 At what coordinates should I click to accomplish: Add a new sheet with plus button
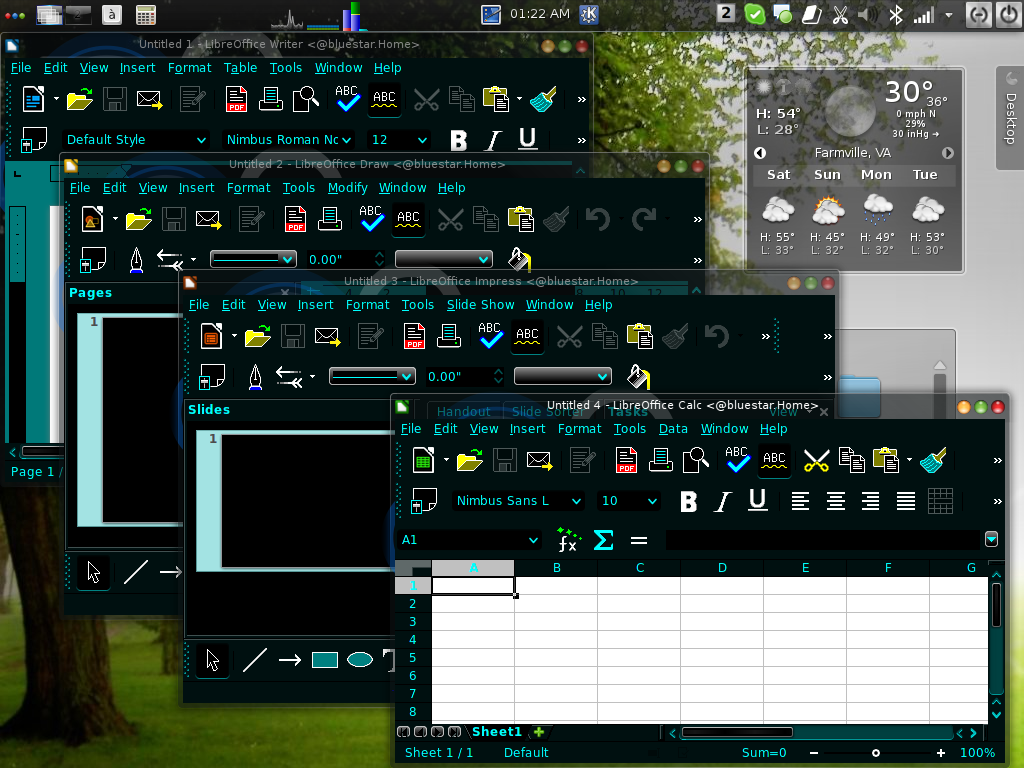(x=539, y=732)
